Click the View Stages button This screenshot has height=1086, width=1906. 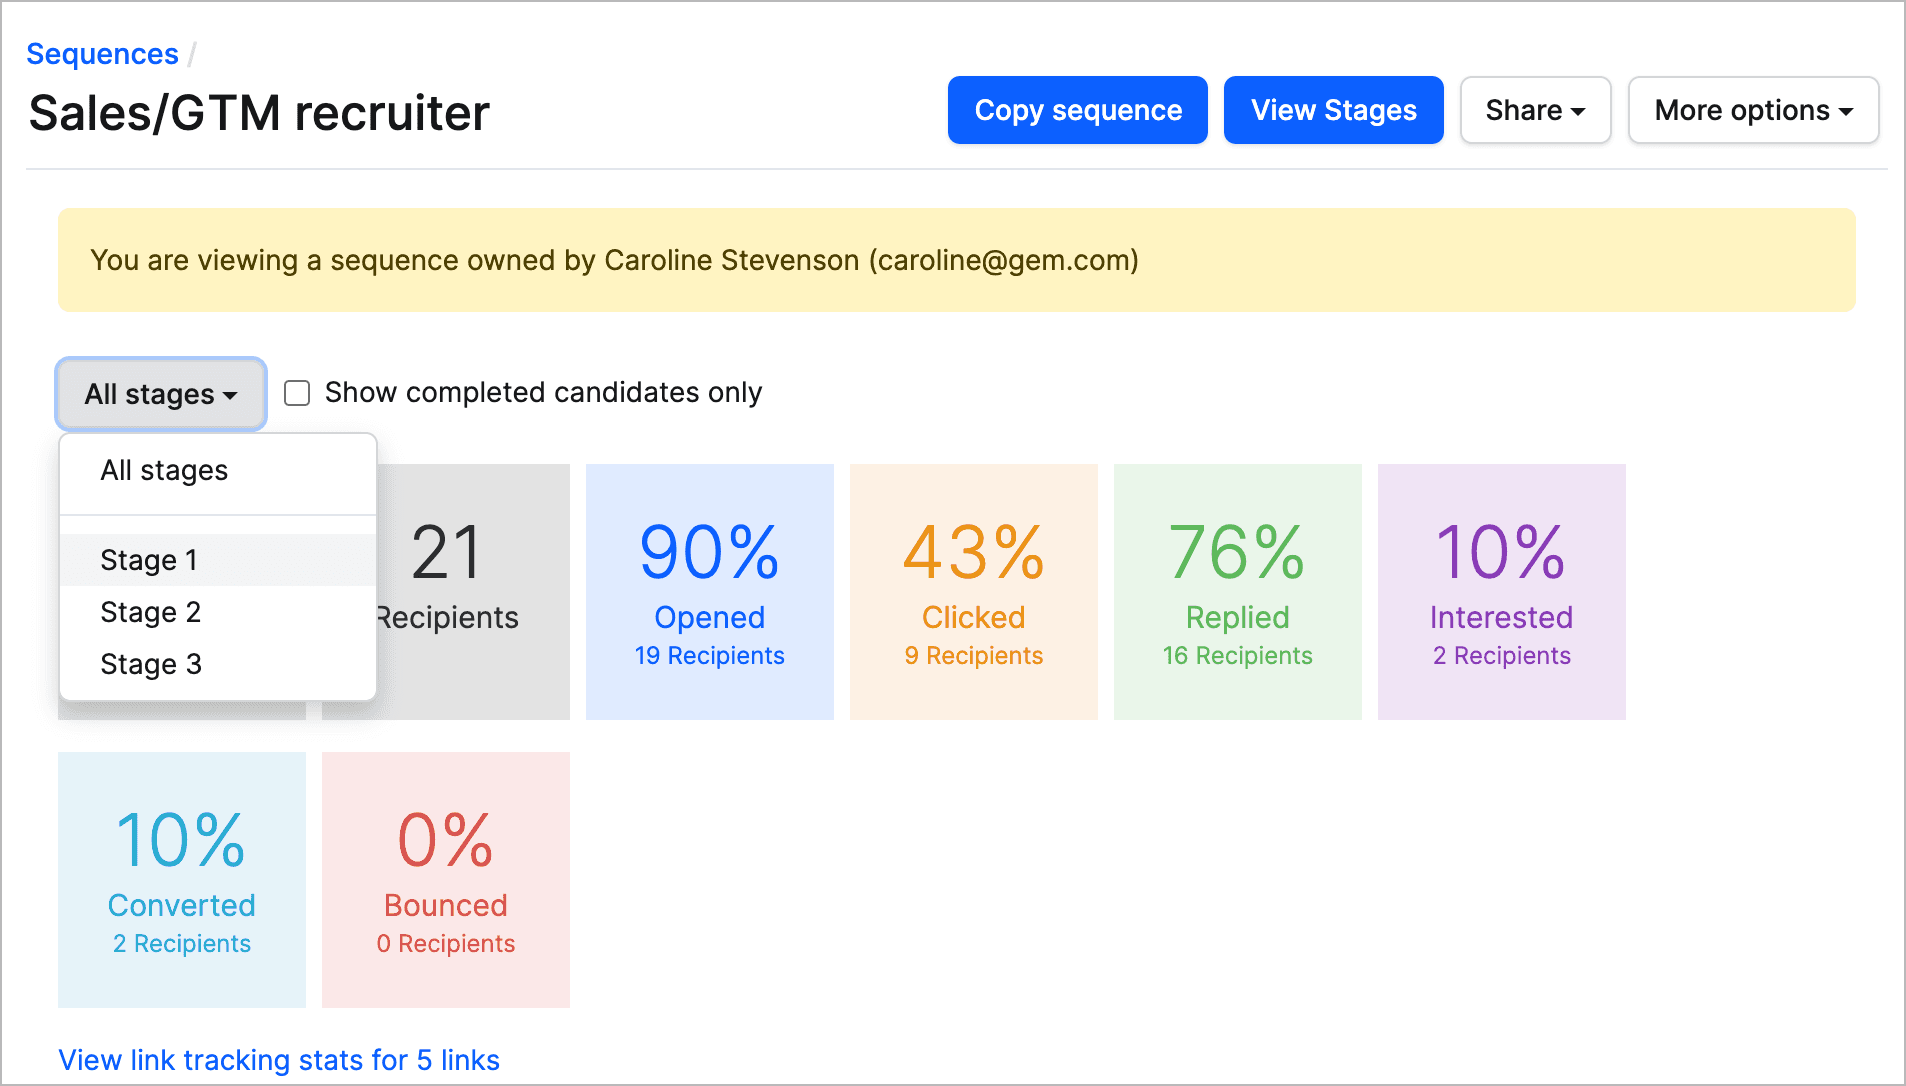pos(1333,110)
